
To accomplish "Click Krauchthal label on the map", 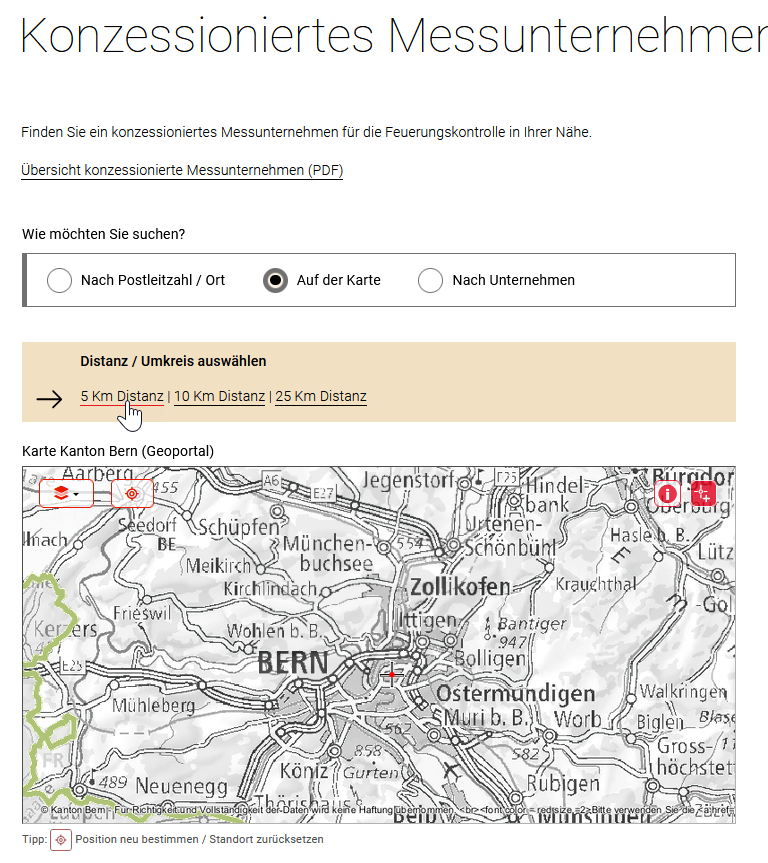I will pos(596,584).
